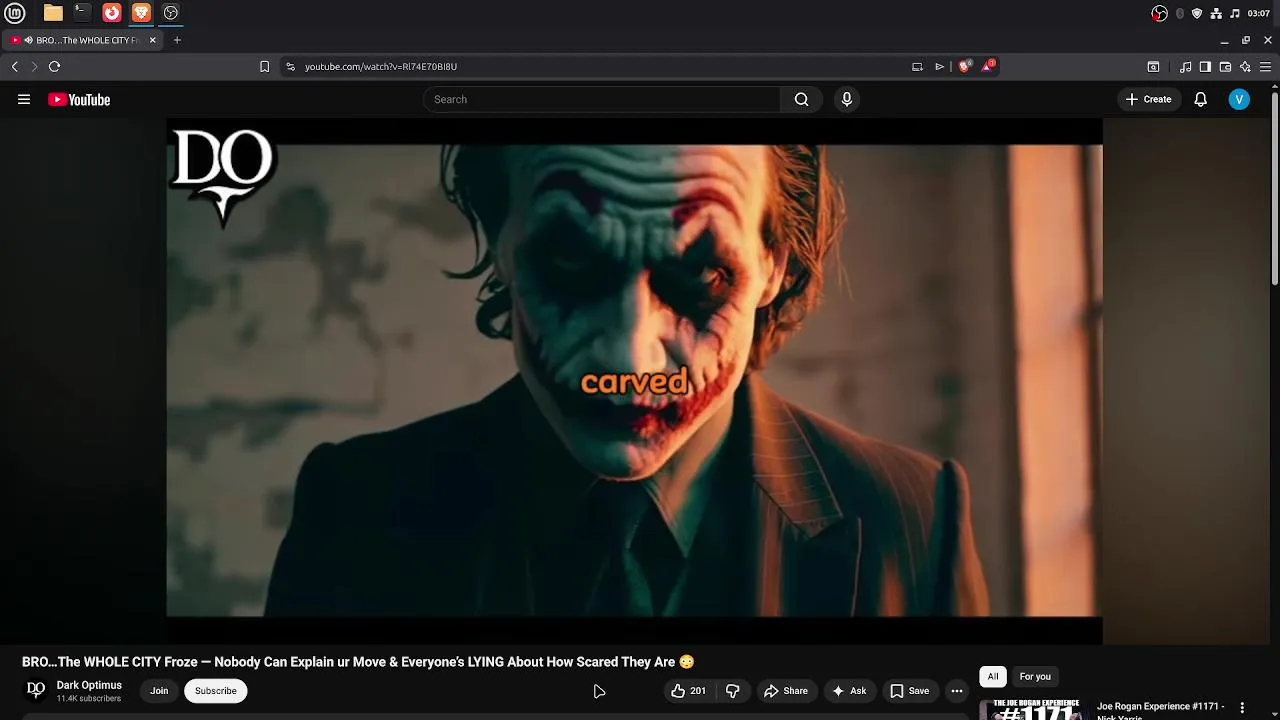Subscribe to Dark Optimus
Screen dimensions: 1280x720
click(216, 691)
